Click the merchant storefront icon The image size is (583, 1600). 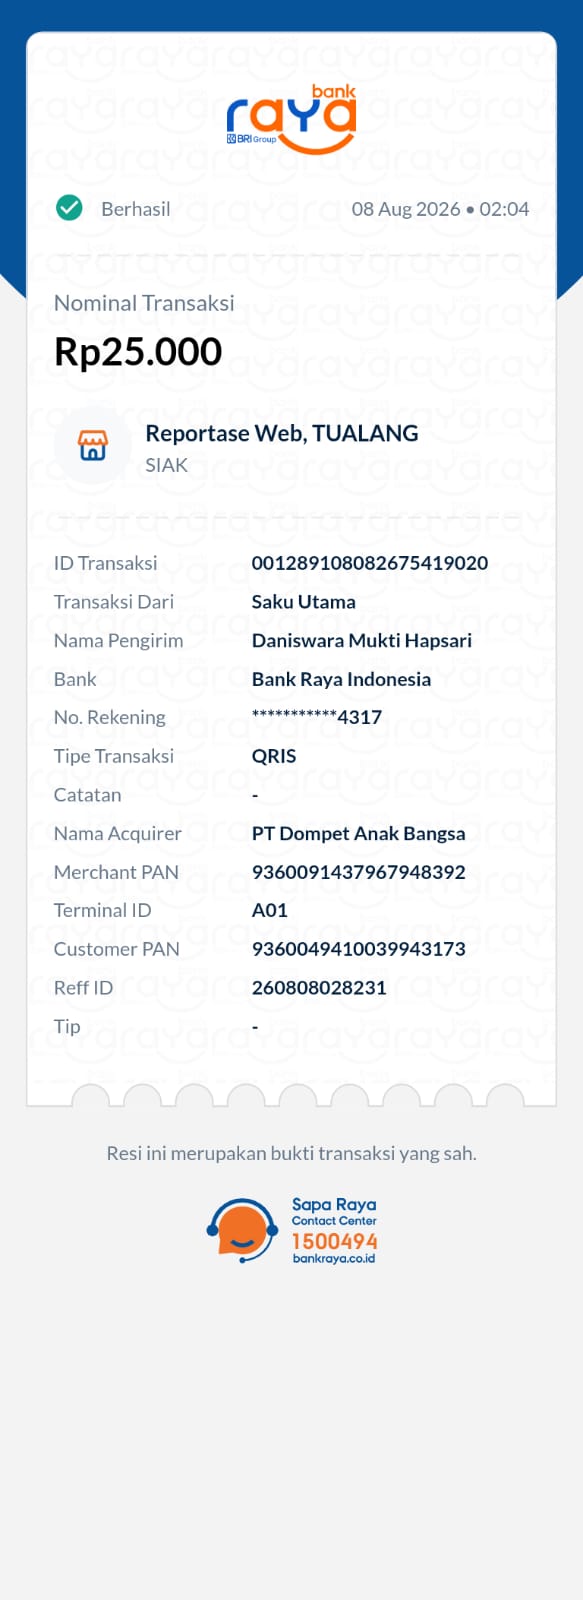pos(92,446)
